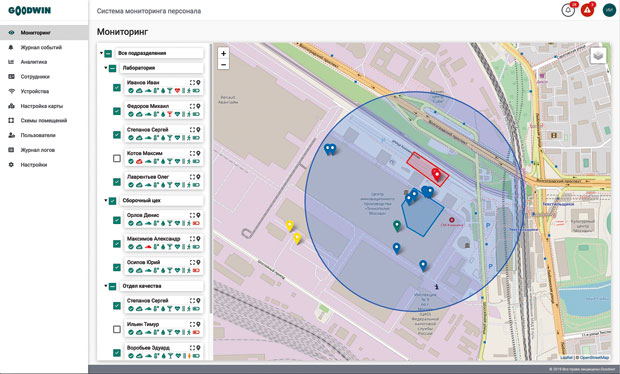Image resolution: width=620 pixels, height=374 pixels.
Task: Select the Осипов Юрий employee card
Action: pos(163,266)
